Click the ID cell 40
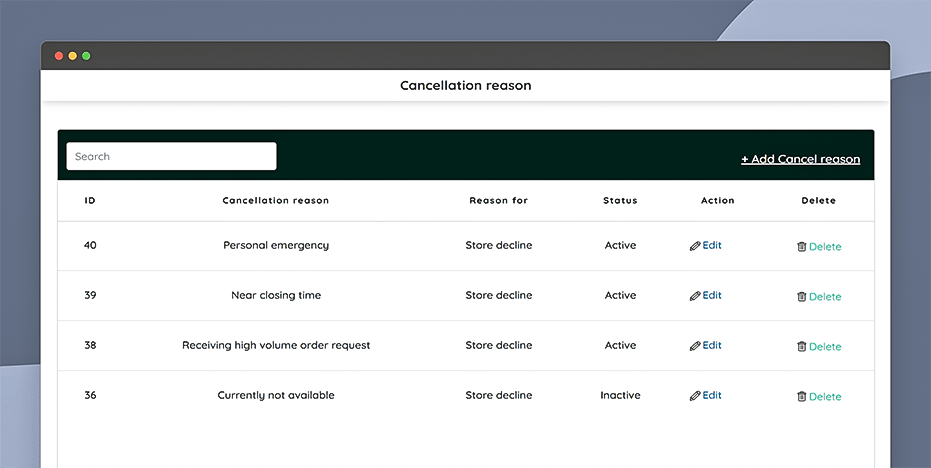Screen dimensions: 931x468 pyautogui.click(x=90, y=245)
